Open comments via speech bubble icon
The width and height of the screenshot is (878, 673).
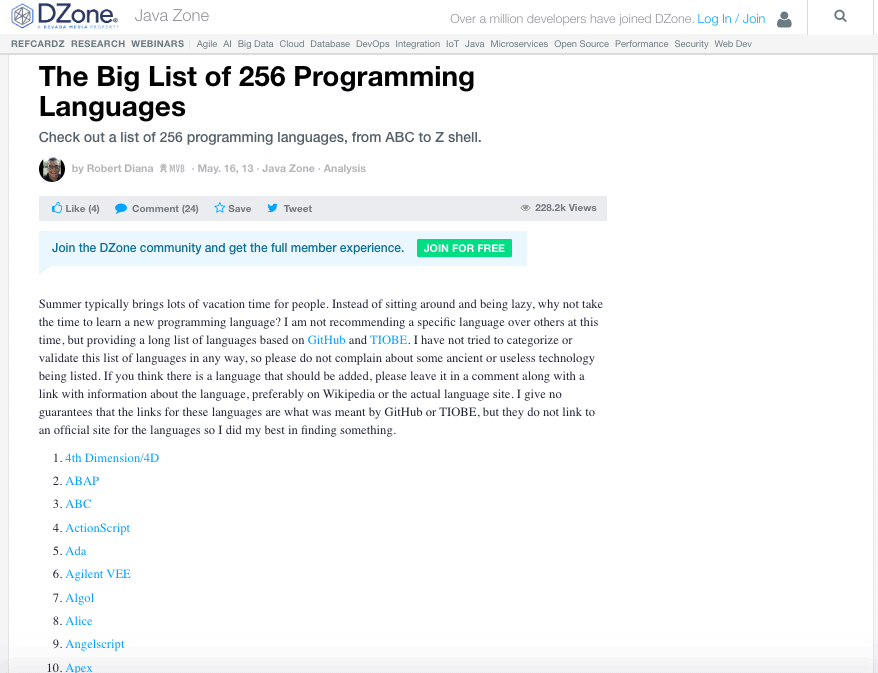[x=121, y=208]
